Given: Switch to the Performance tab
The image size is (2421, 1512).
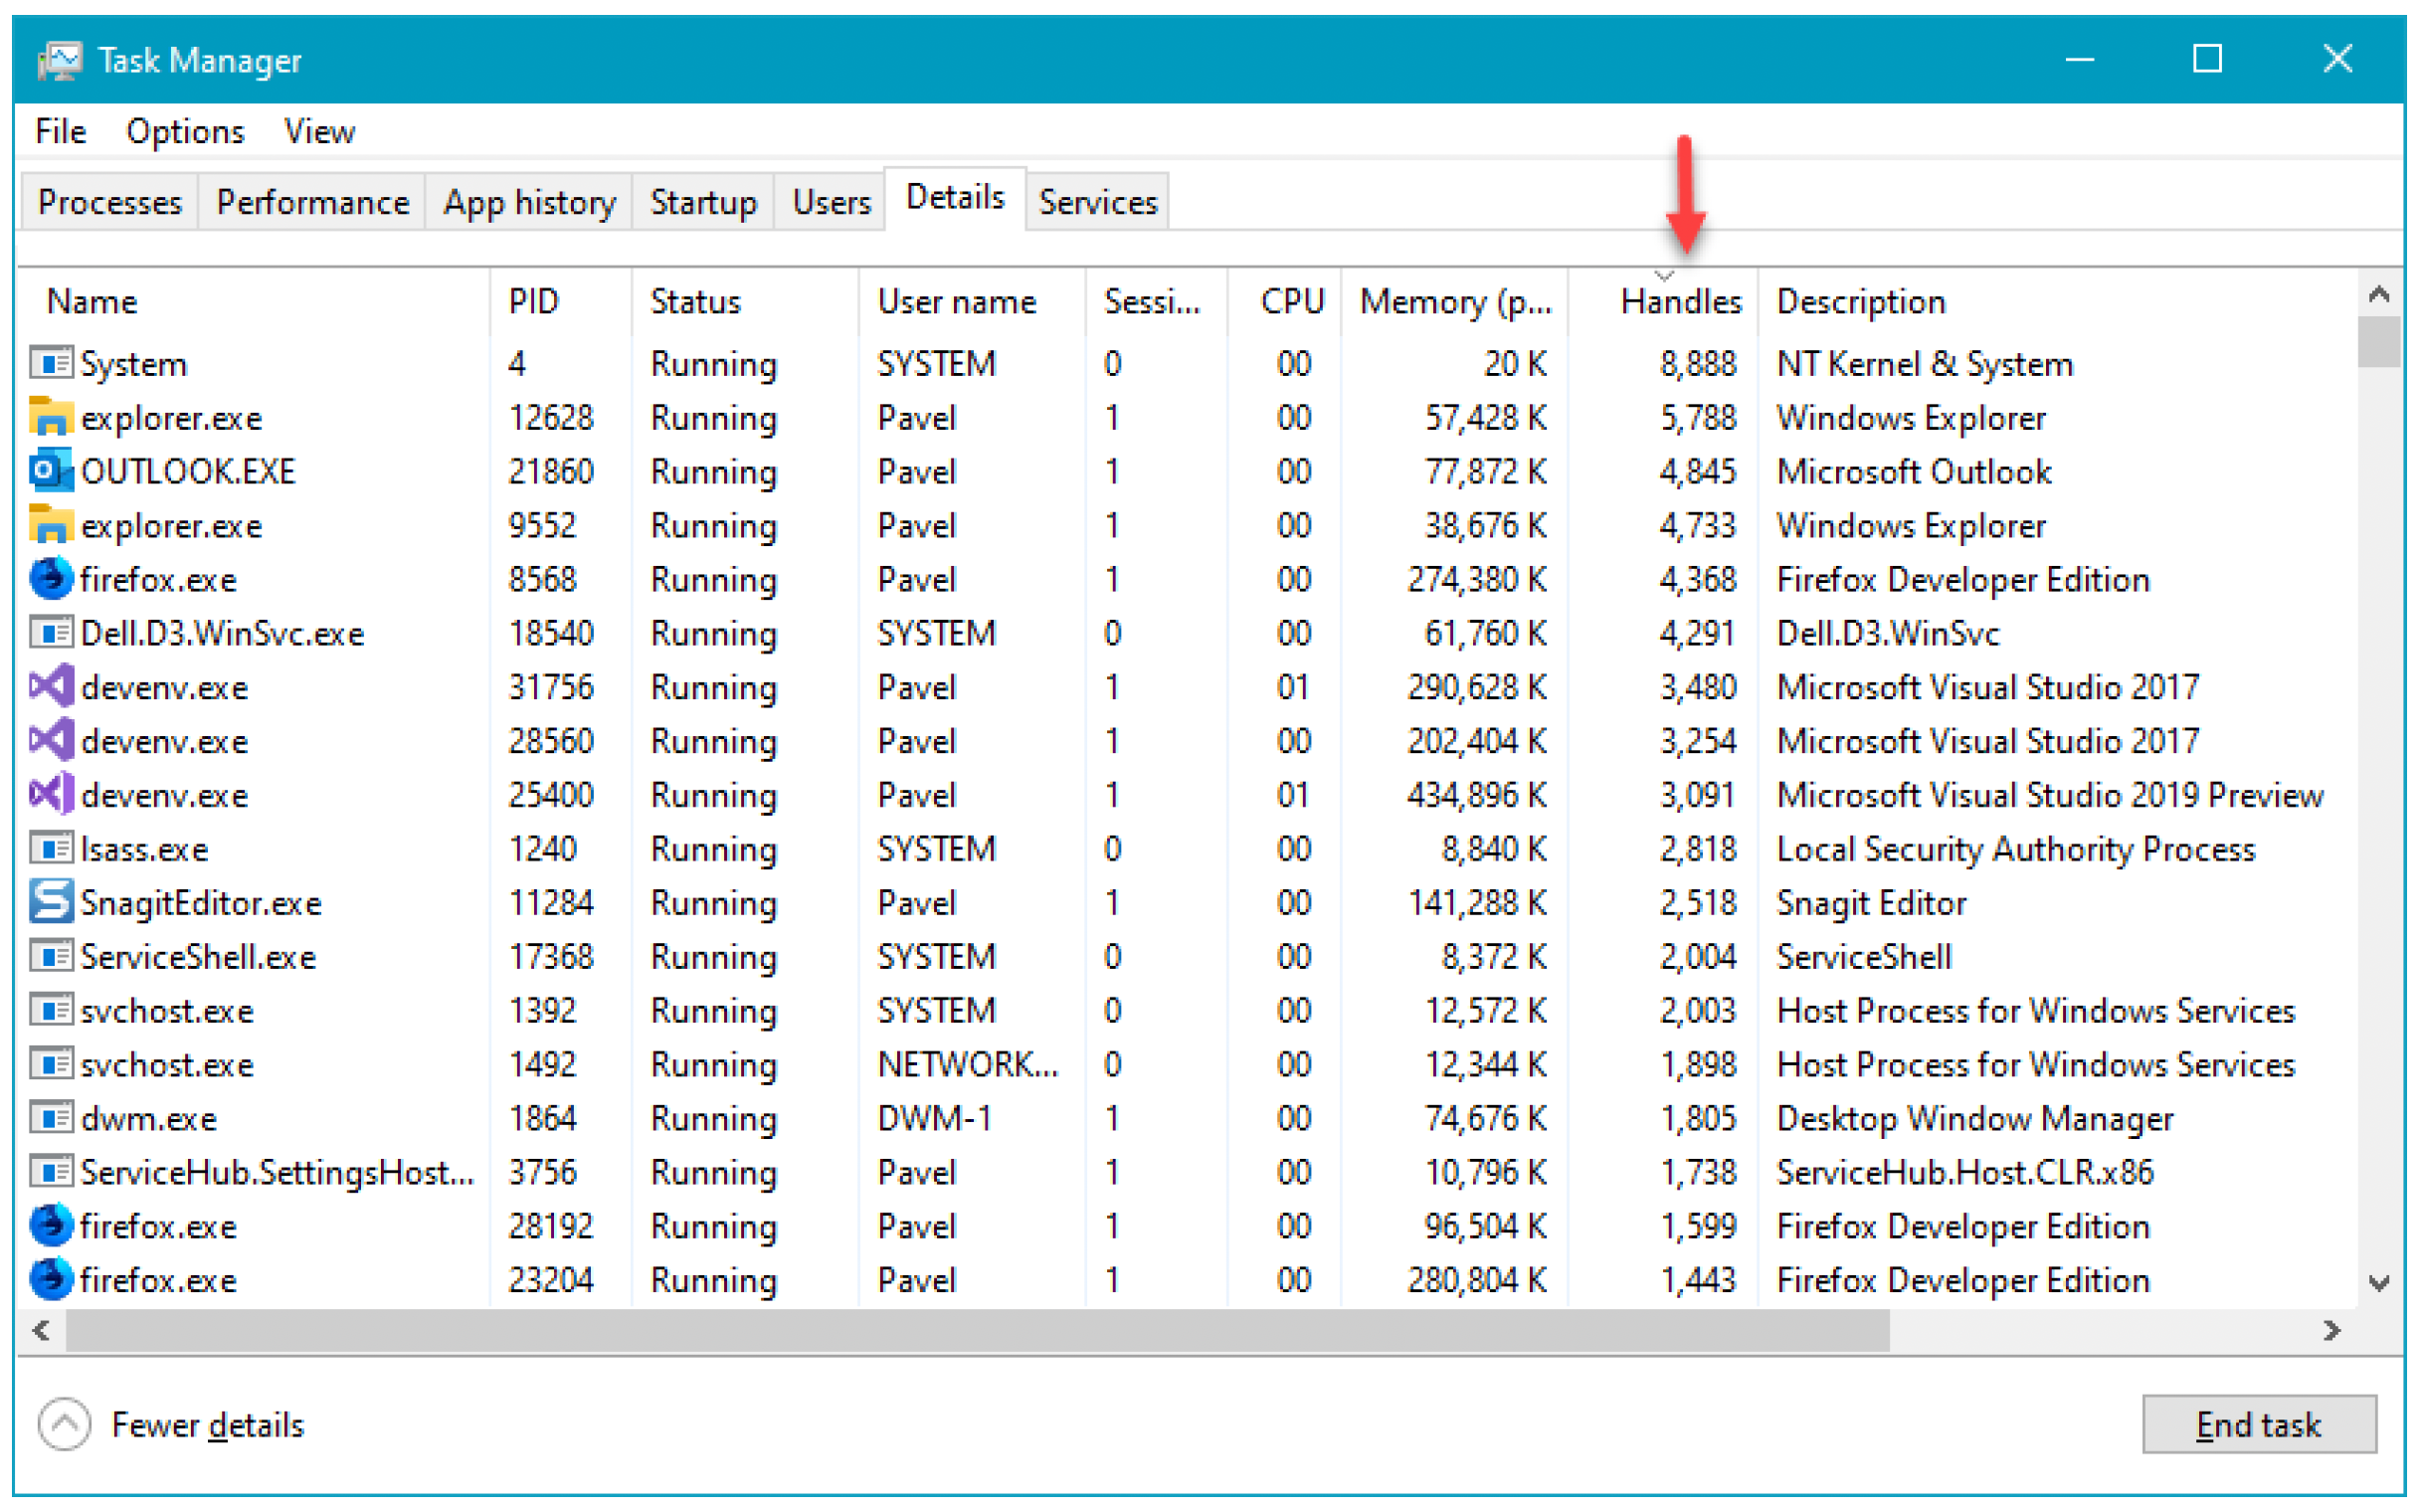Looking at the screenshot, I should [x=313, y=203].
